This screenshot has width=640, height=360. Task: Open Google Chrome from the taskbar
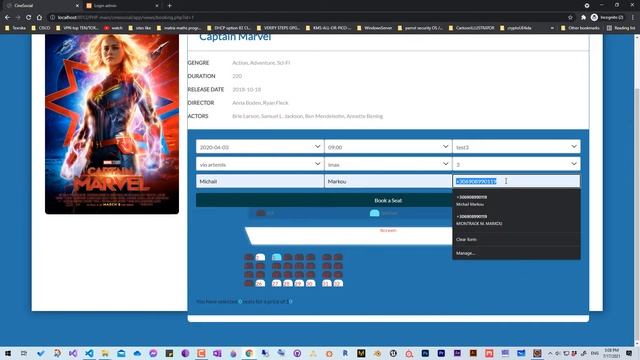249,353
